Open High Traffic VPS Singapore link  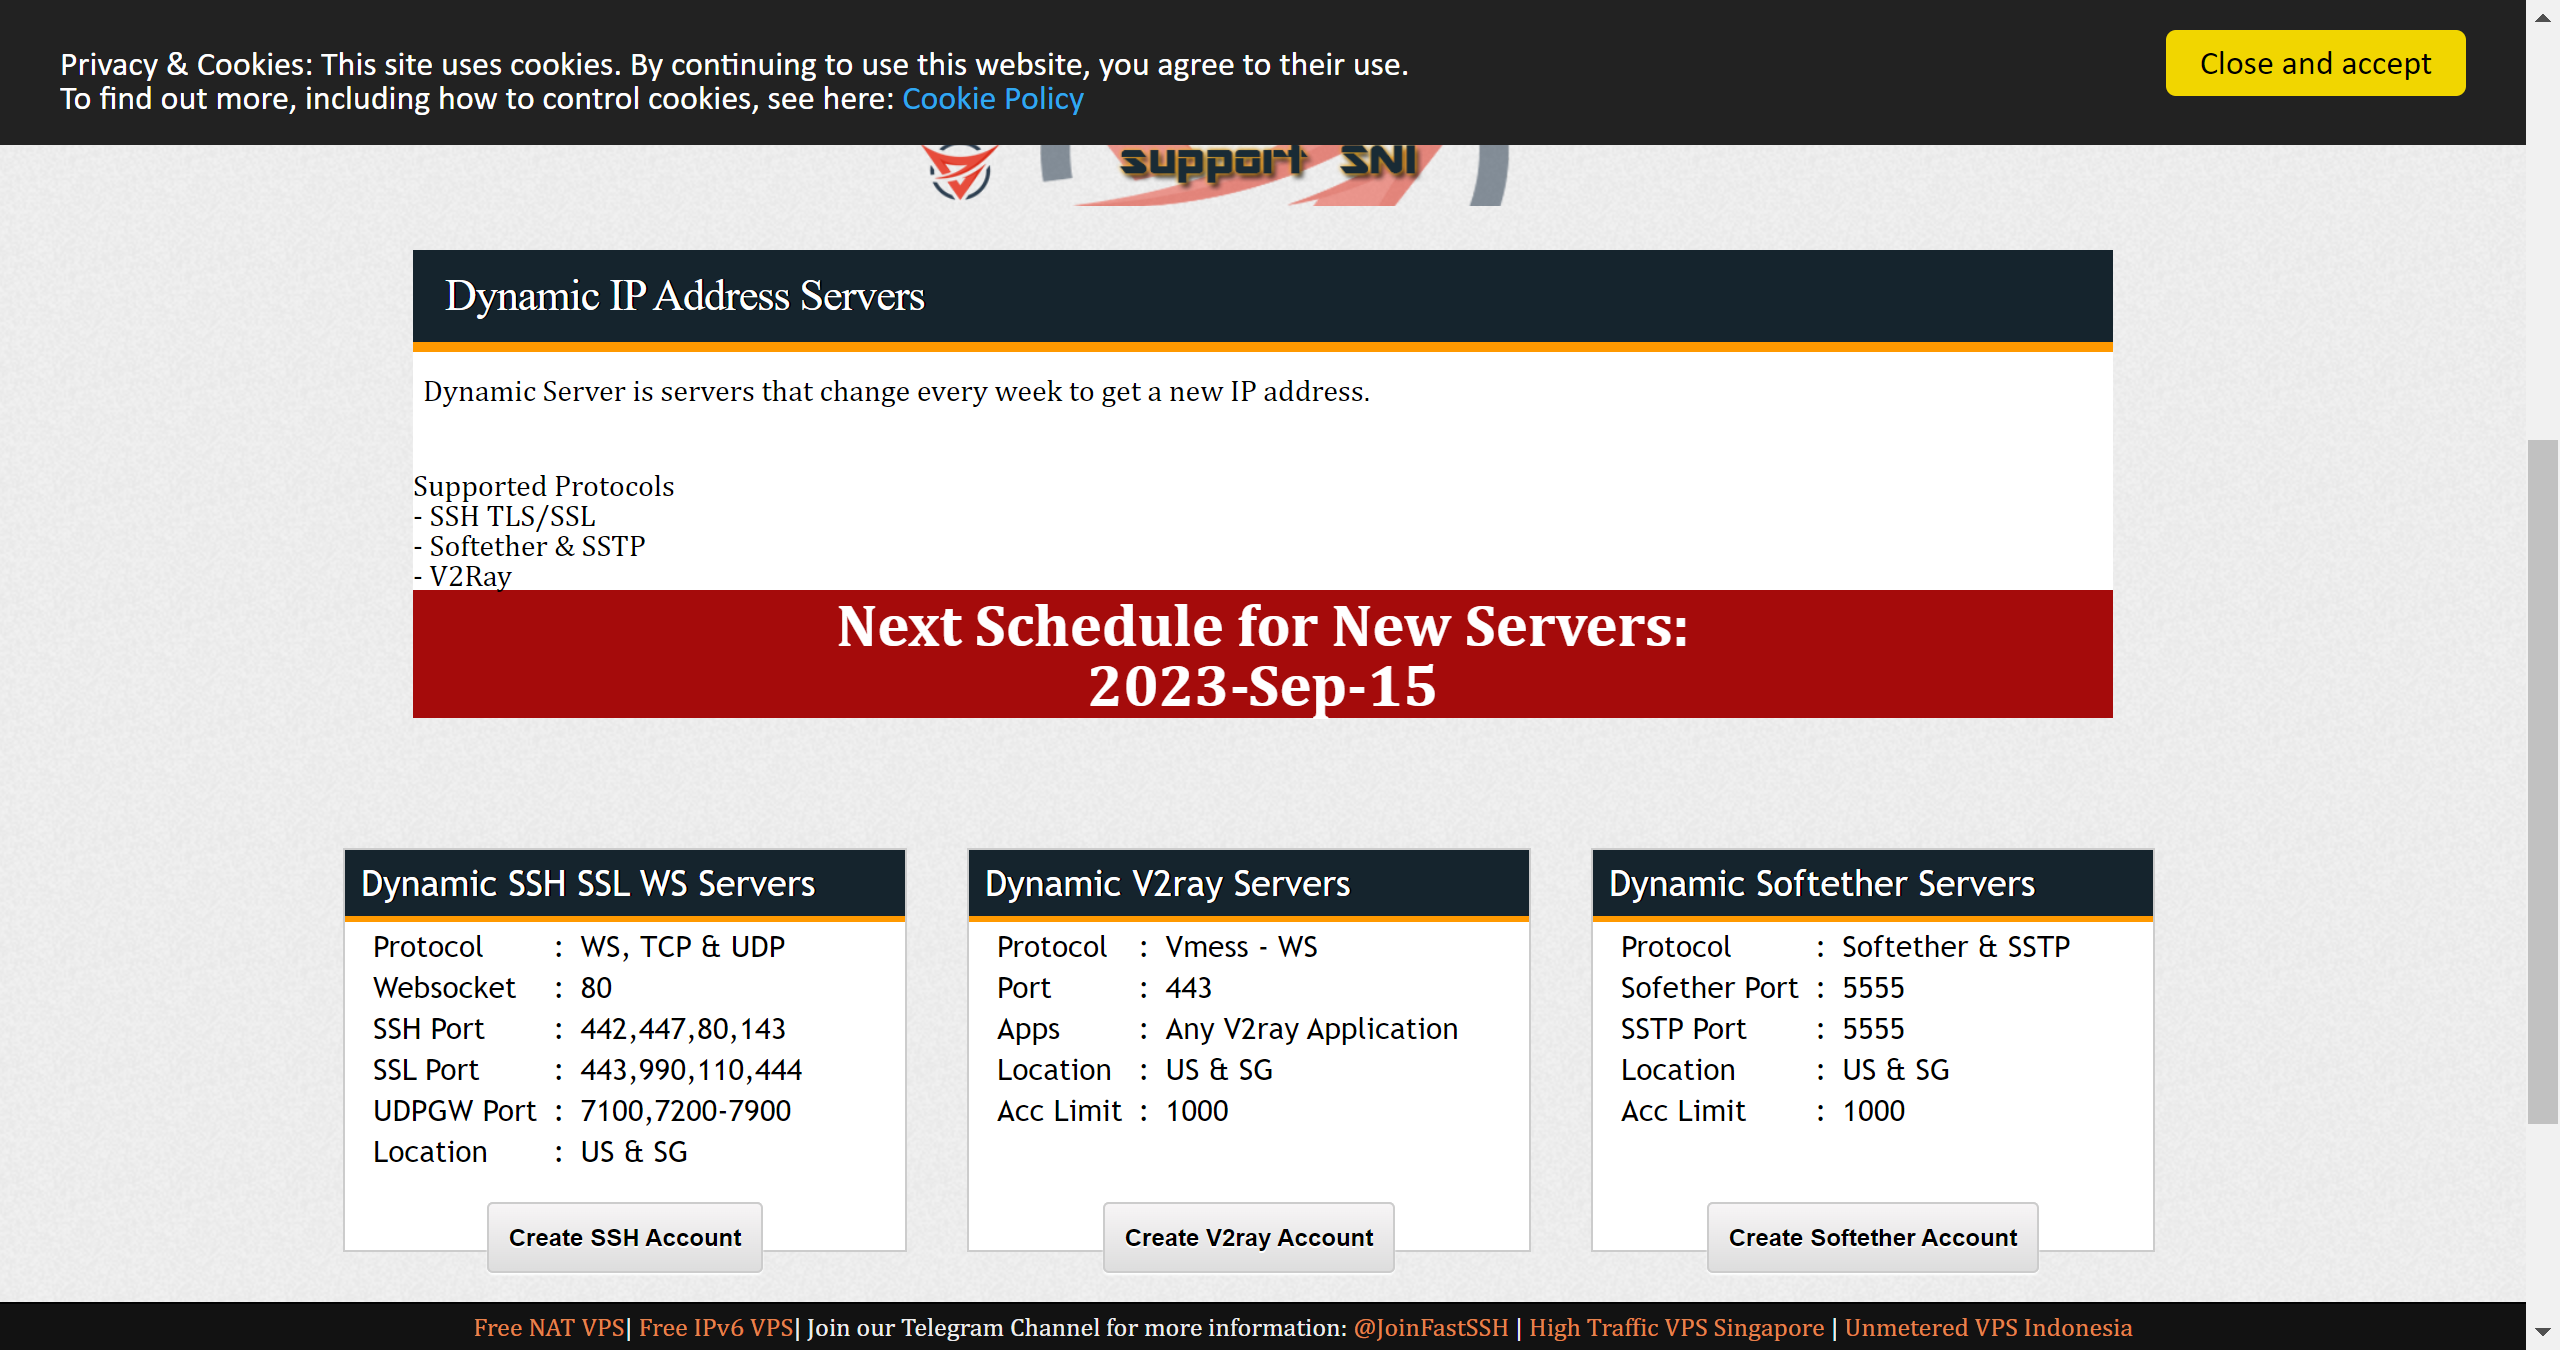(1676, 1327)
